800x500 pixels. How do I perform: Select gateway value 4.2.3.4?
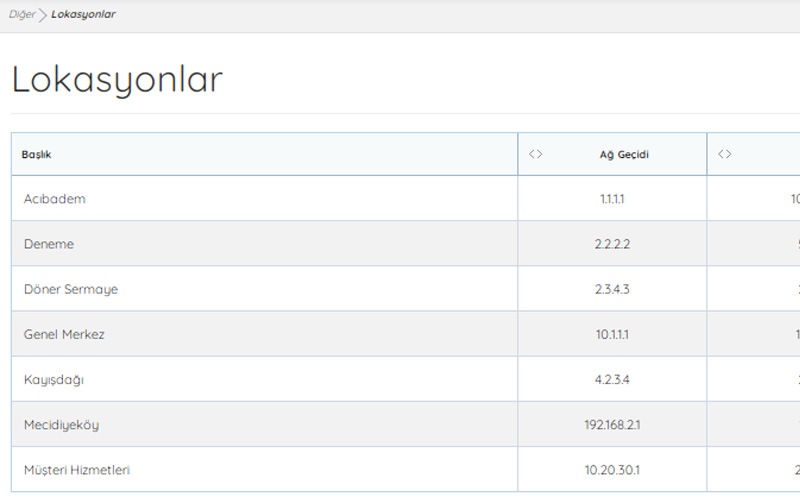coord(612,380)
